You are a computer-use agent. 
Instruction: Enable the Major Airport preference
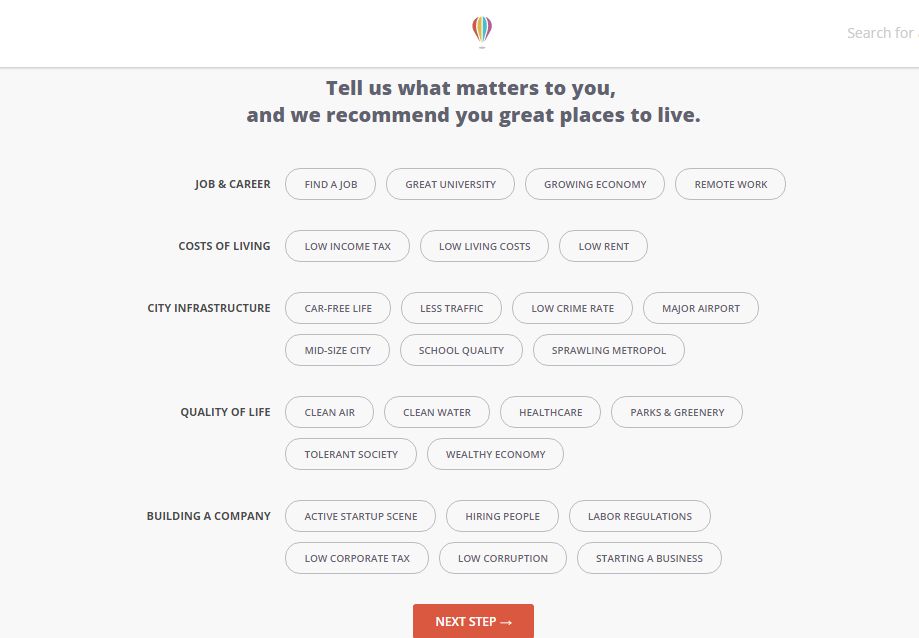click(700, 308)
